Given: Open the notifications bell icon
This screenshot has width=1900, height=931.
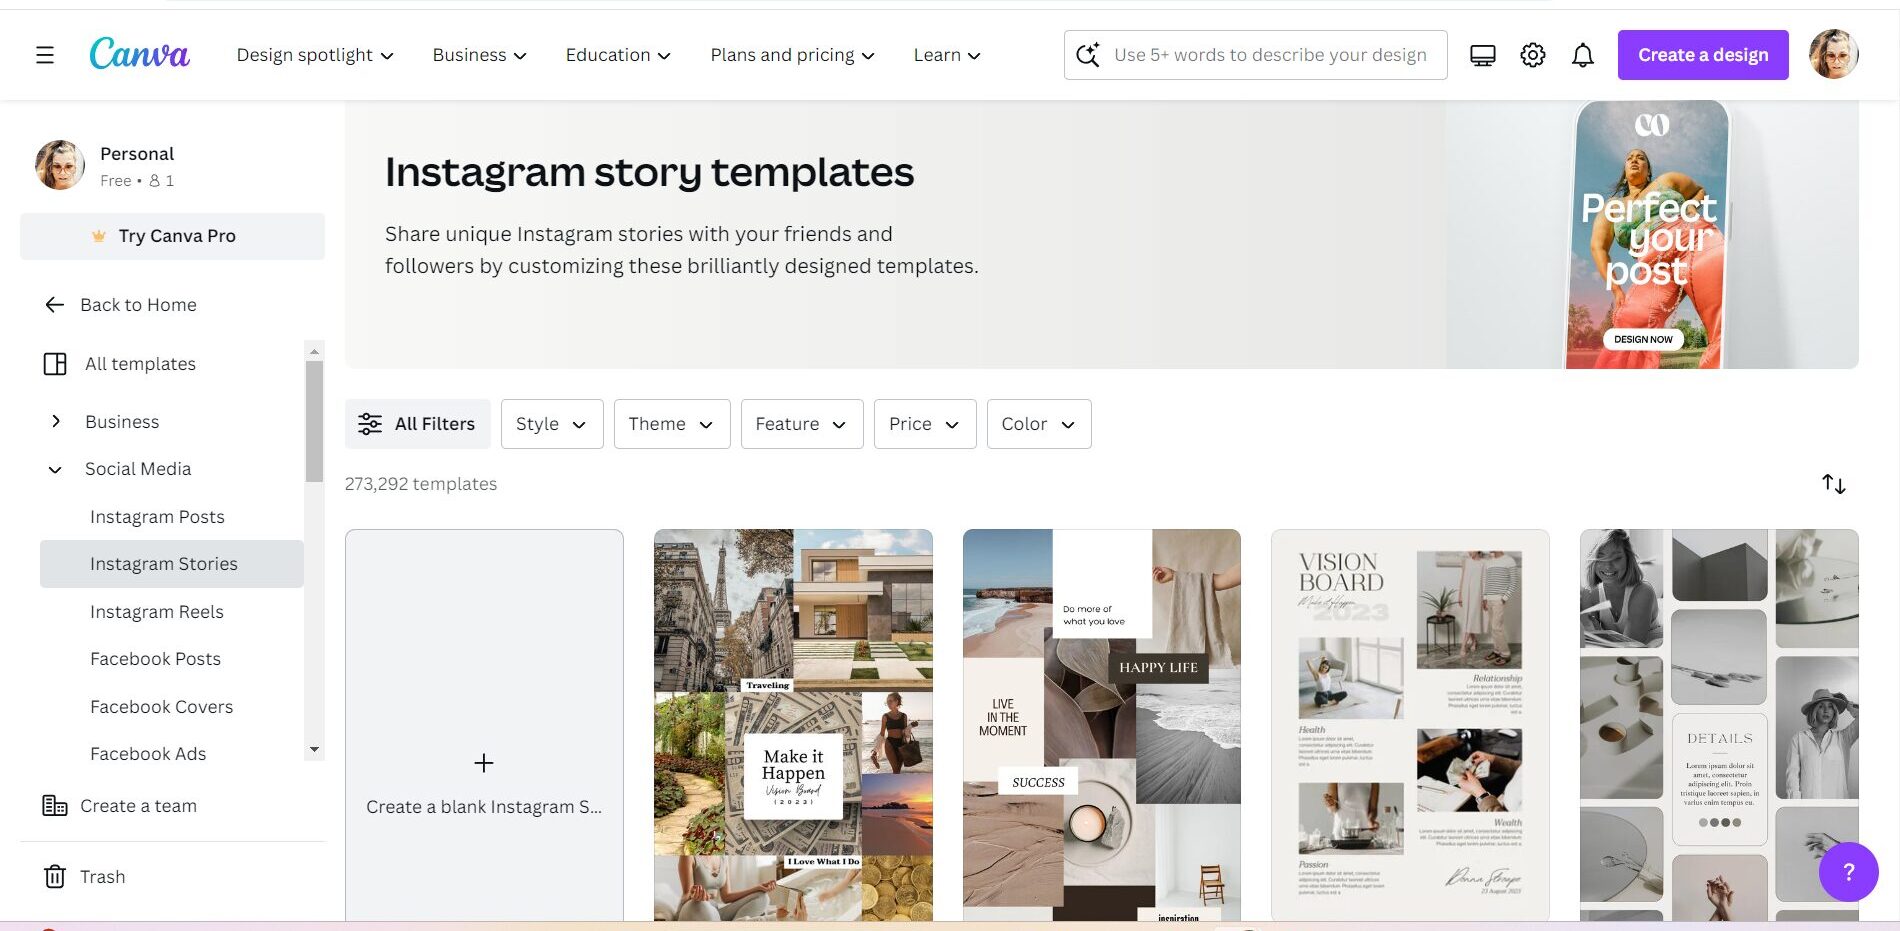Looking at the screenshot, I should pyautogui.click(x=1583, y=55).
